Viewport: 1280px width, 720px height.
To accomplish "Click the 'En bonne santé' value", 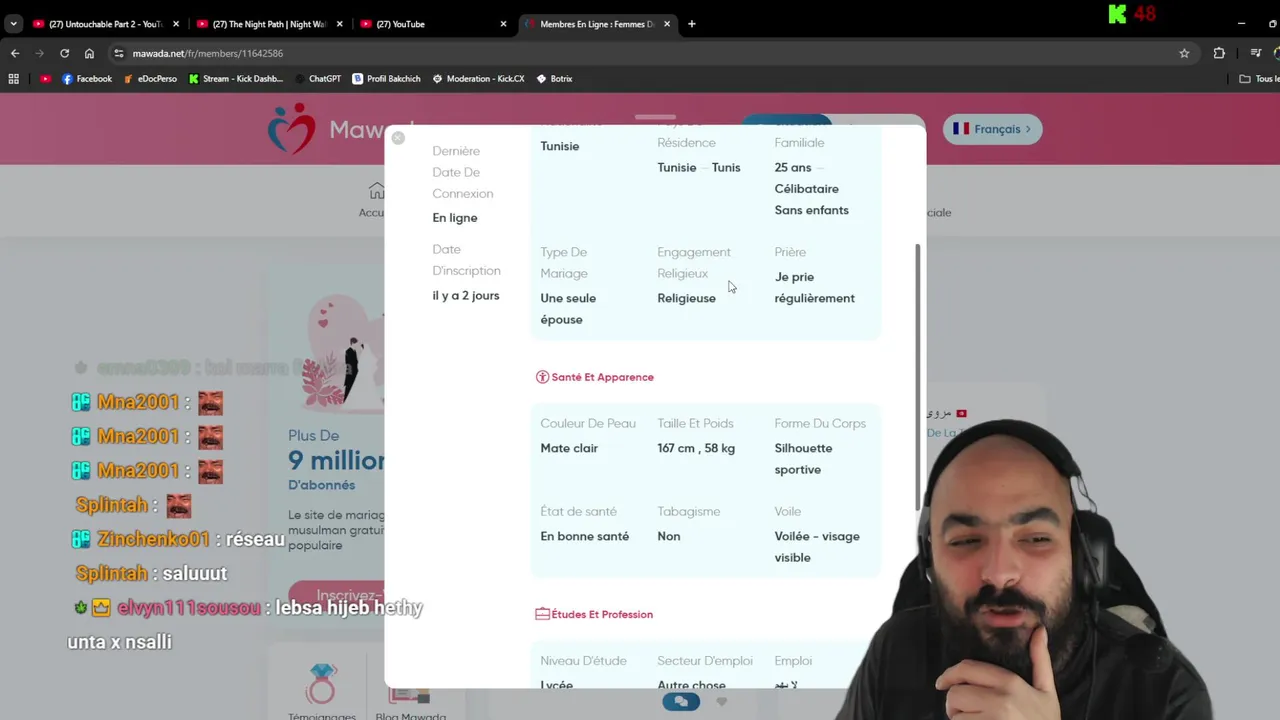I will point(585,536).
